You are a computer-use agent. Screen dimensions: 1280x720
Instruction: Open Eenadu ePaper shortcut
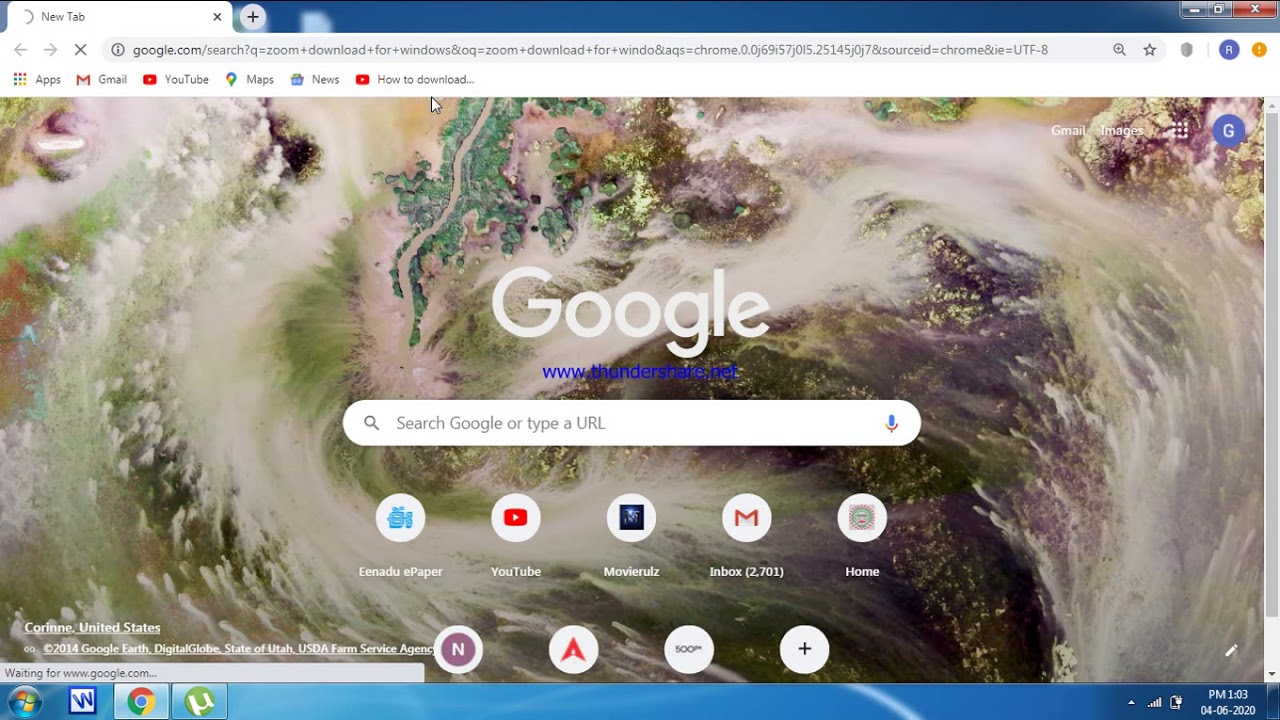coord(400,537)
